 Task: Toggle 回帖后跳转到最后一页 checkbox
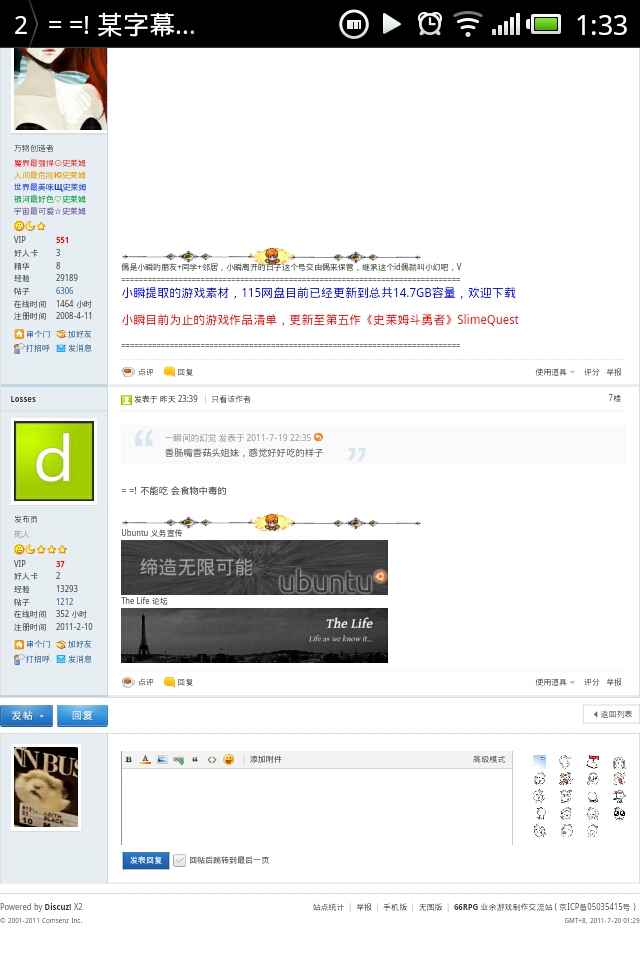click(x=179, y=860)
